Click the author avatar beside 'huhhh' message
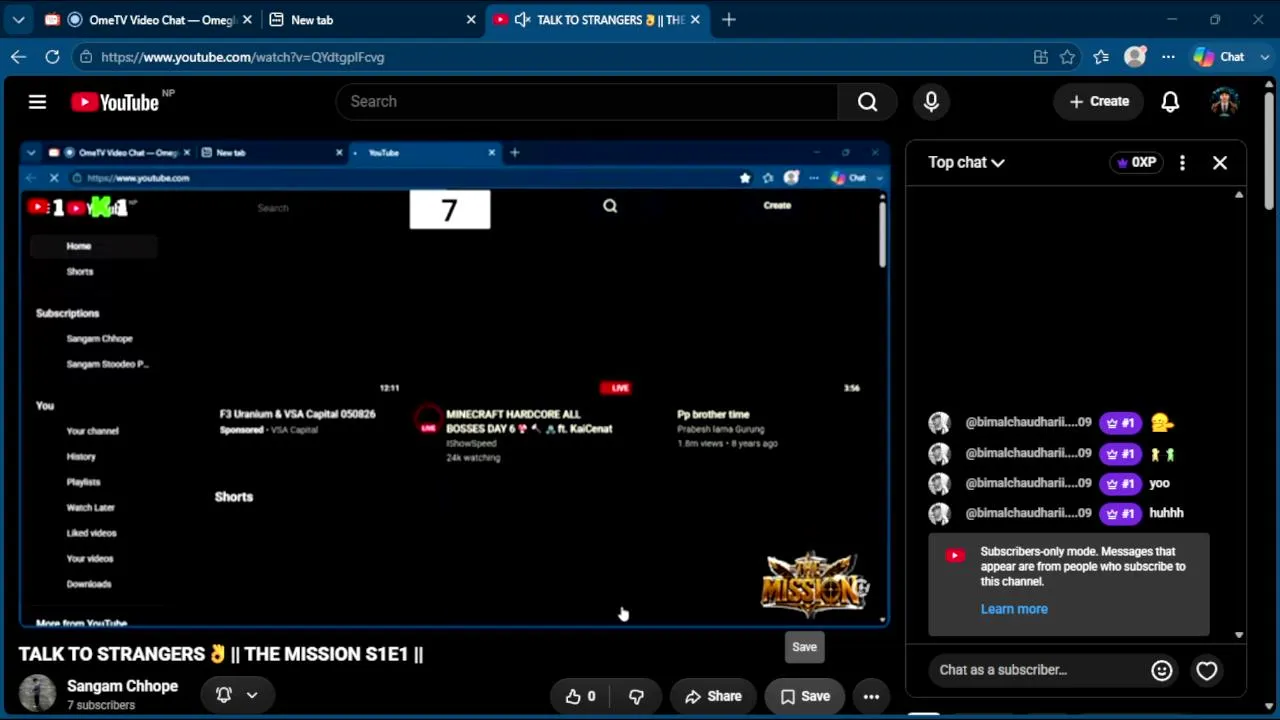 939,514
